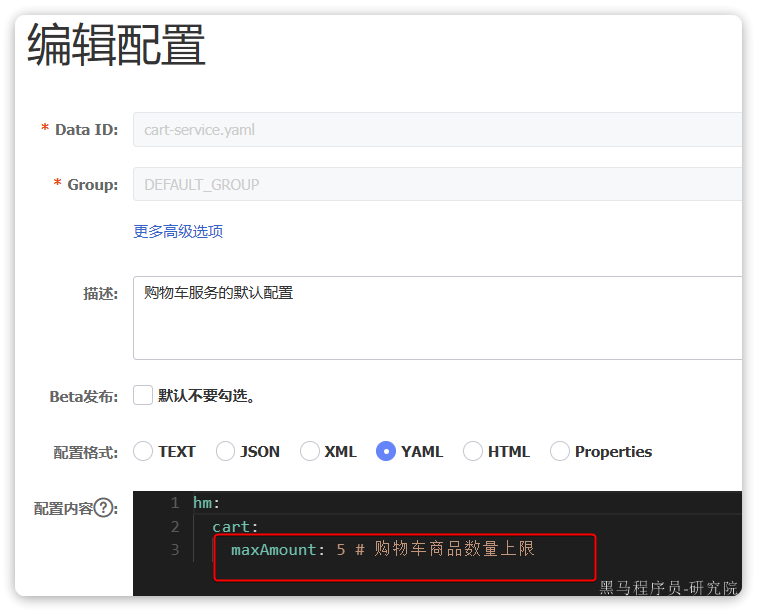Image resolution: width=757 pixels, height=613 pixels.
Task: Choose JSON as the config format
Action: click(x=226, y=451)
